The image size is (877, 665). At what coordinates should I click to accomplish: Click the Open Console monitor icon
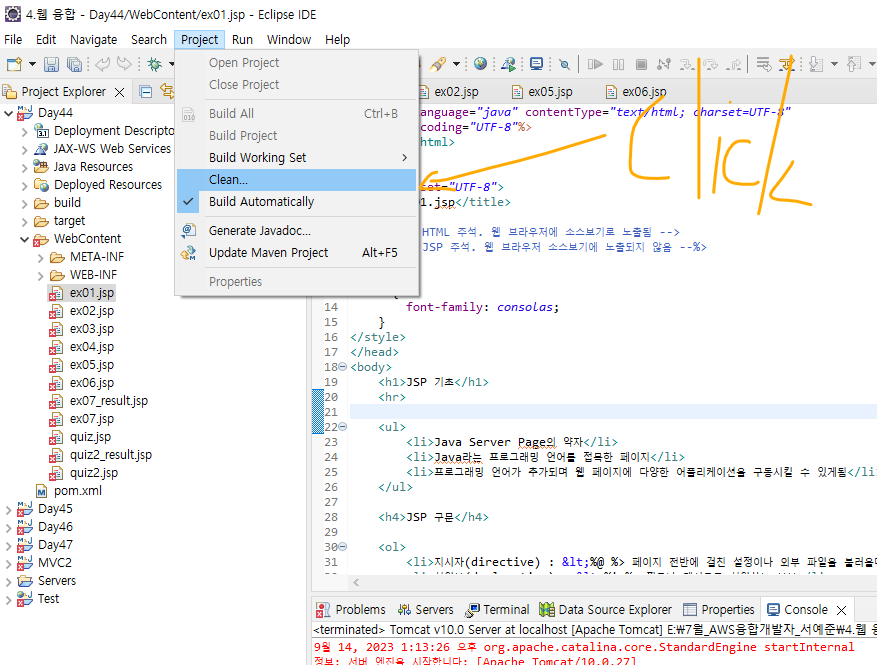click(x=536, y=64)
